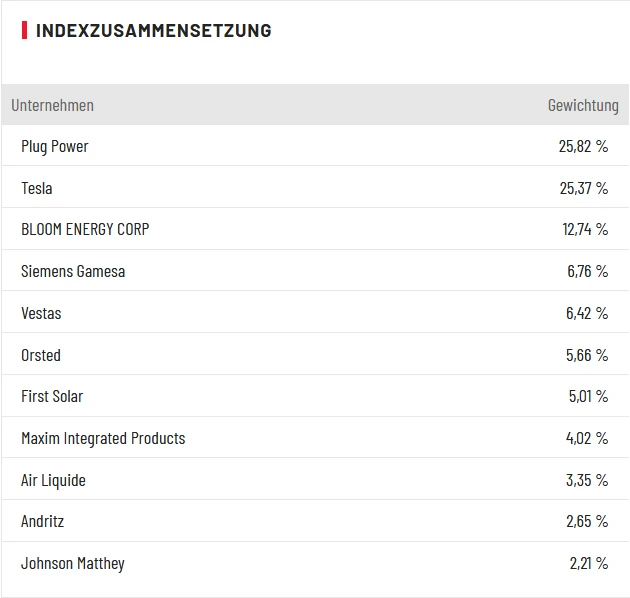Image resolution: width=630 pixels, height=598 pixels.
Task: Open BLOOM ENERGY CORP entry
Action: point(85,229)
